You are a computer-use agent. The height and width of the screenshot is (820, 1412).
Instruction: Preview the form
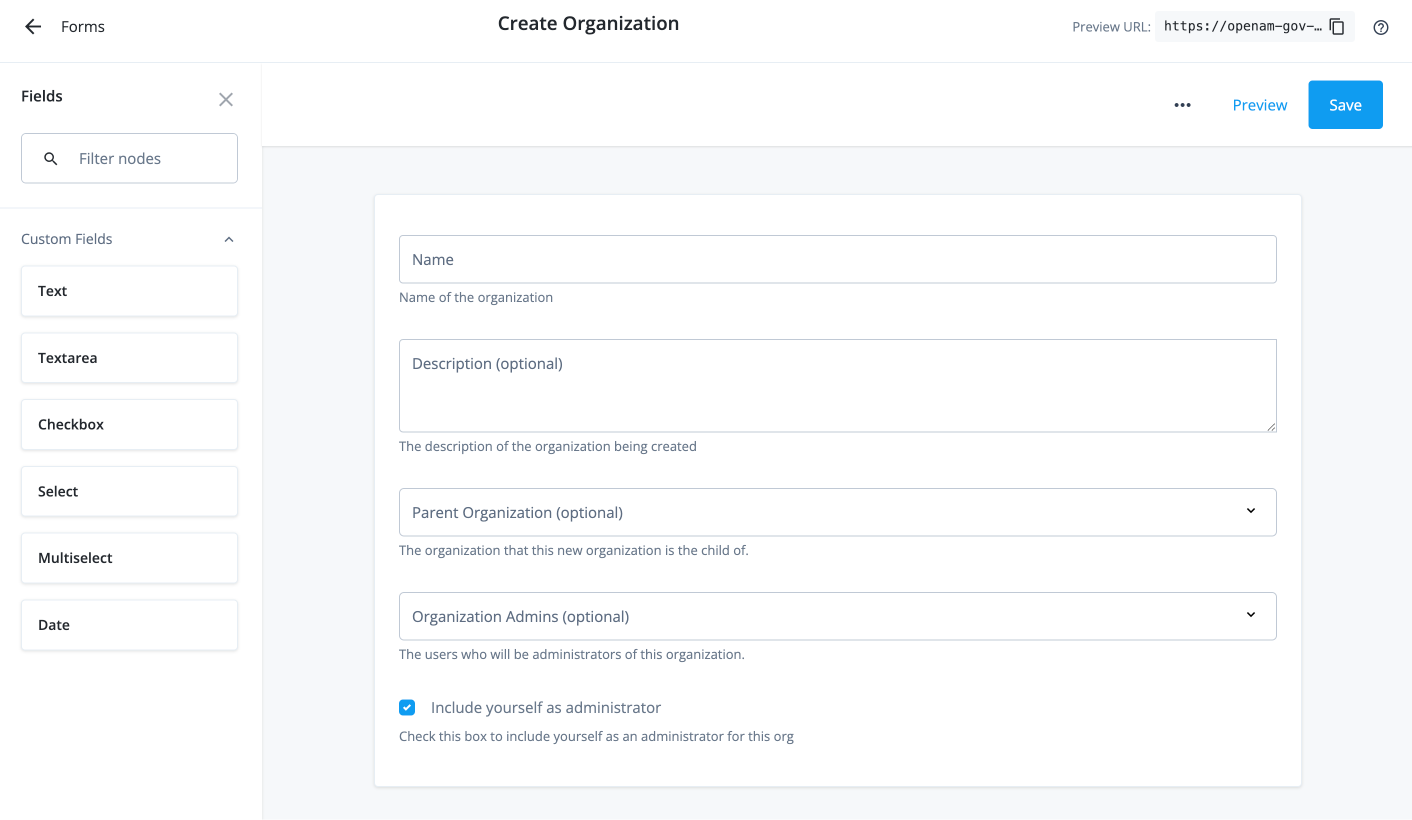[x=1259, y=104]
